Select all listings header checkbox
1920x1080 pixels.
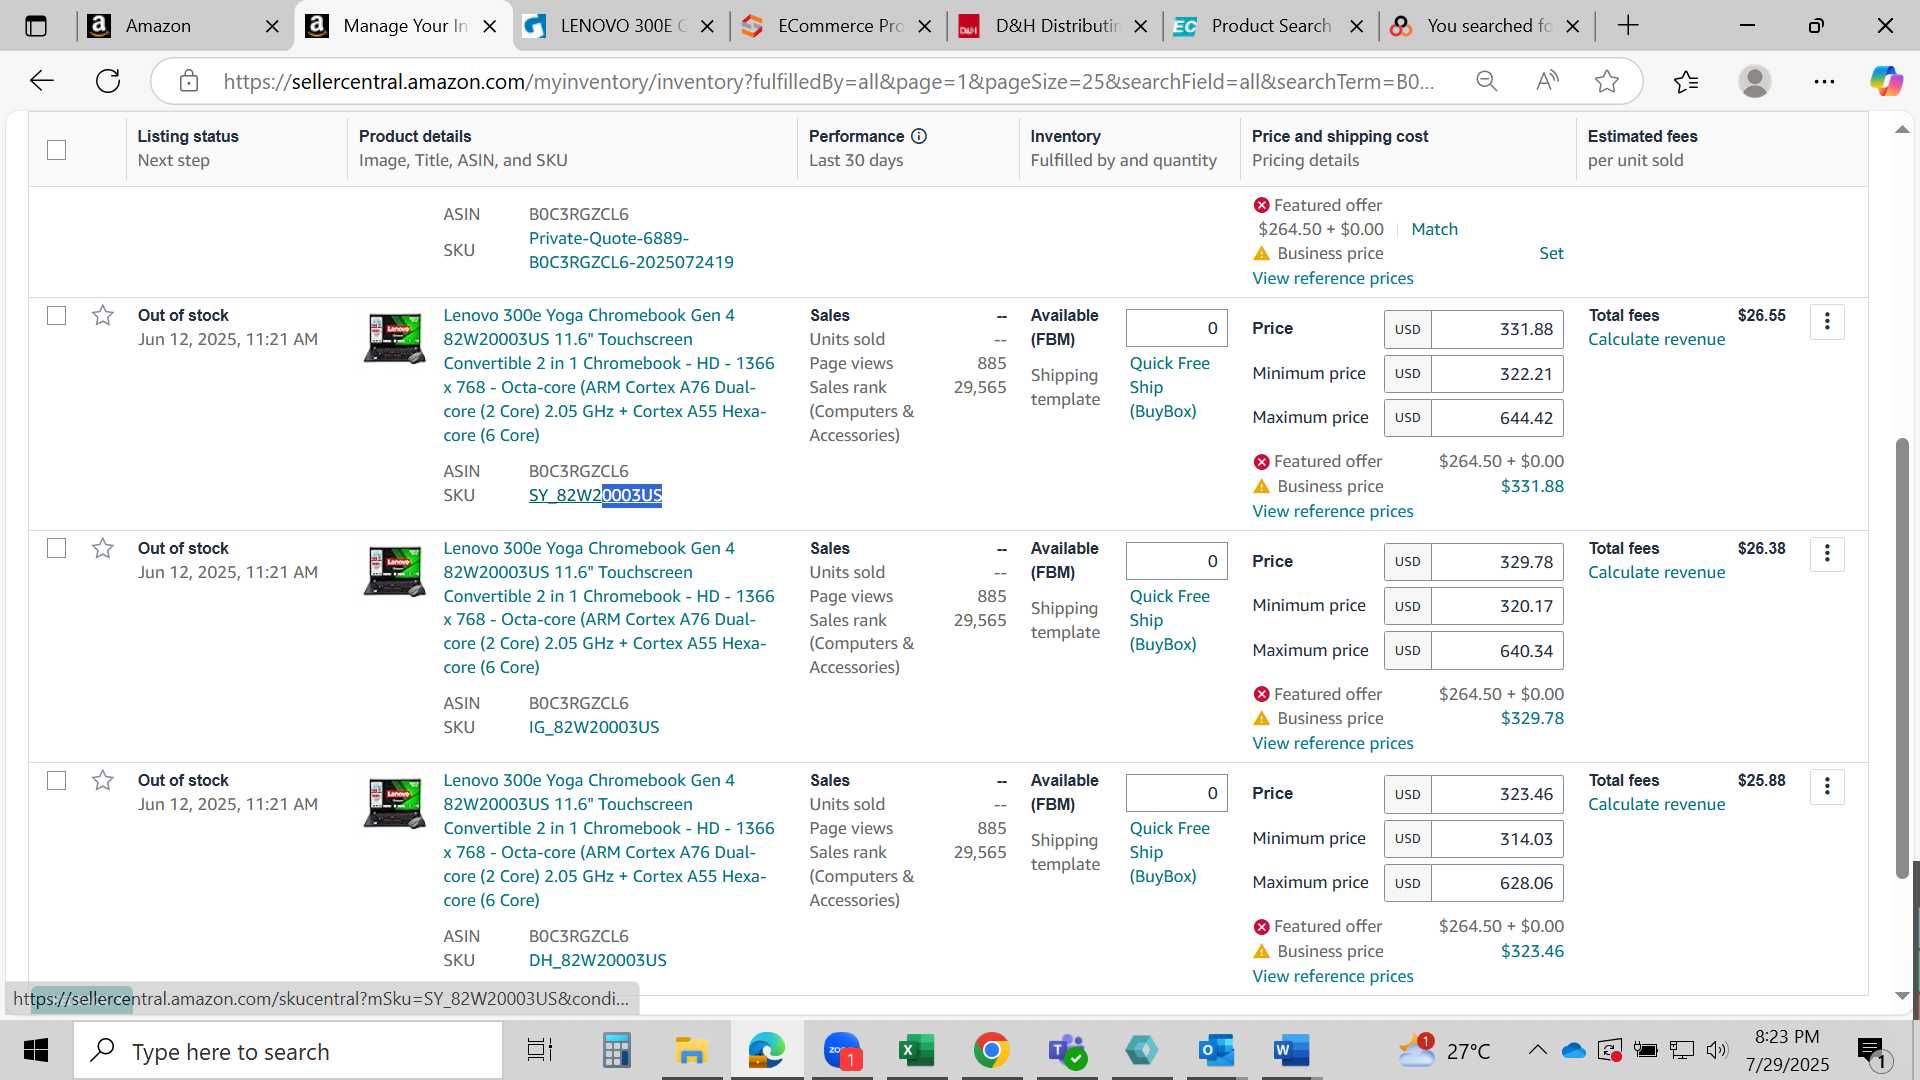57,150
